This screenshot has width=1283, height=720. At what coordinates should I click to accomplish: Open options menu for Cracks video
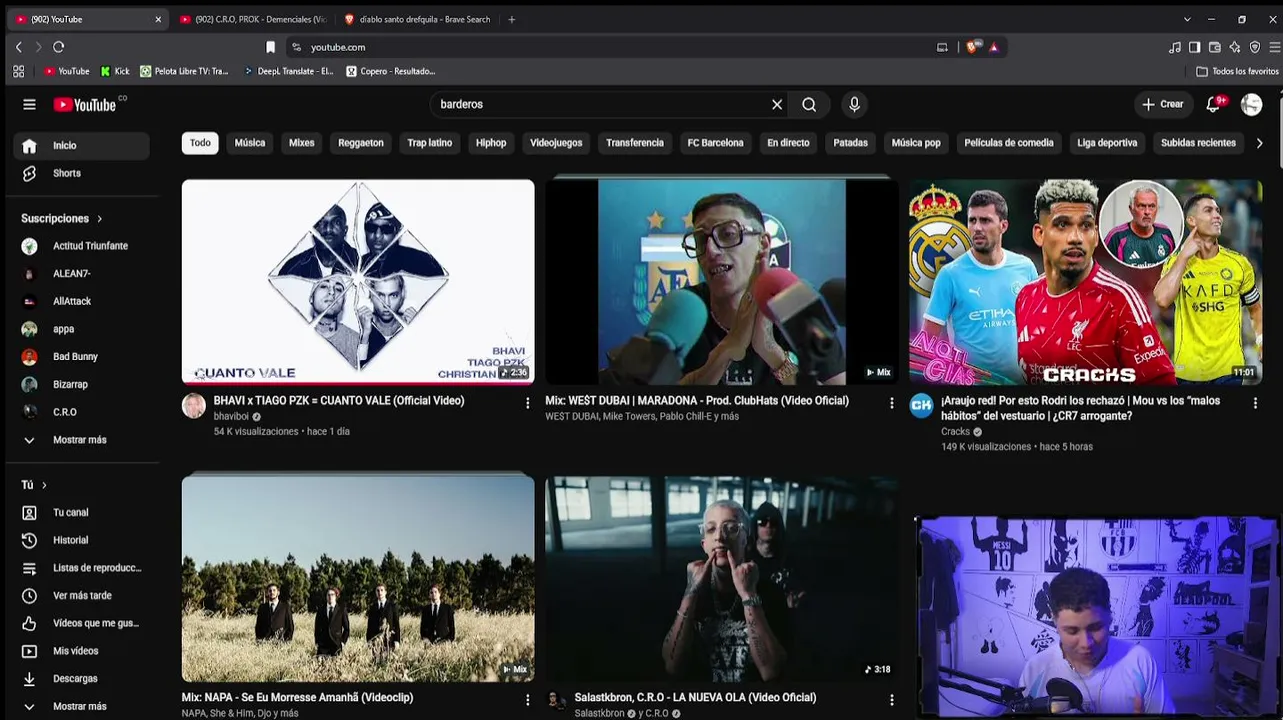[x=1255, y=403]
